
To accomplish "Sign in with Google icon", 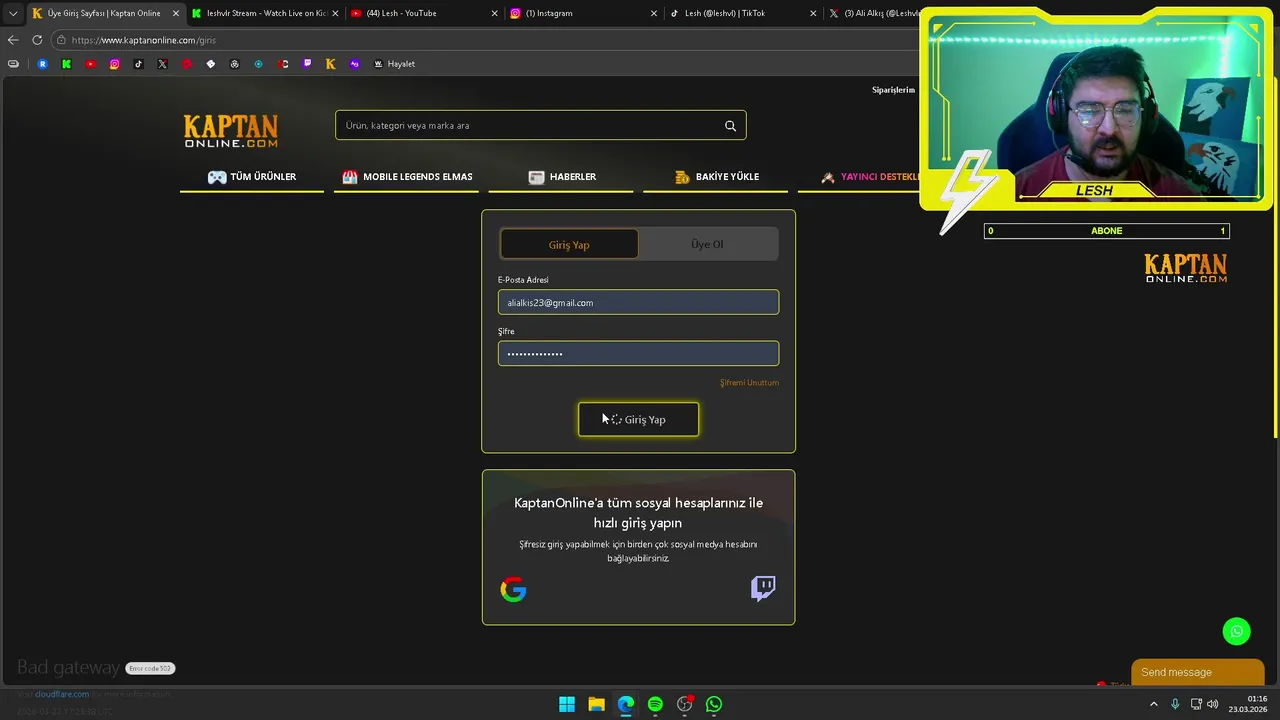I will click(x=513, y=589).
